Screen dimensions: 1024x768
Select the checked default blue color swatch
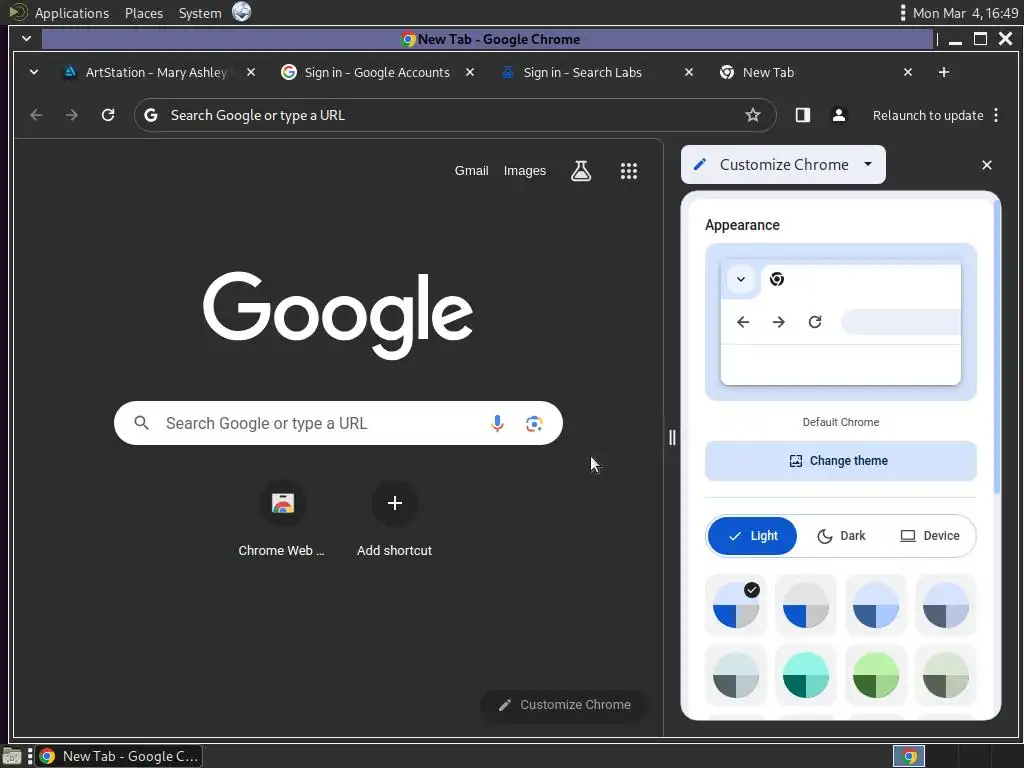click(x=736, y=605)
